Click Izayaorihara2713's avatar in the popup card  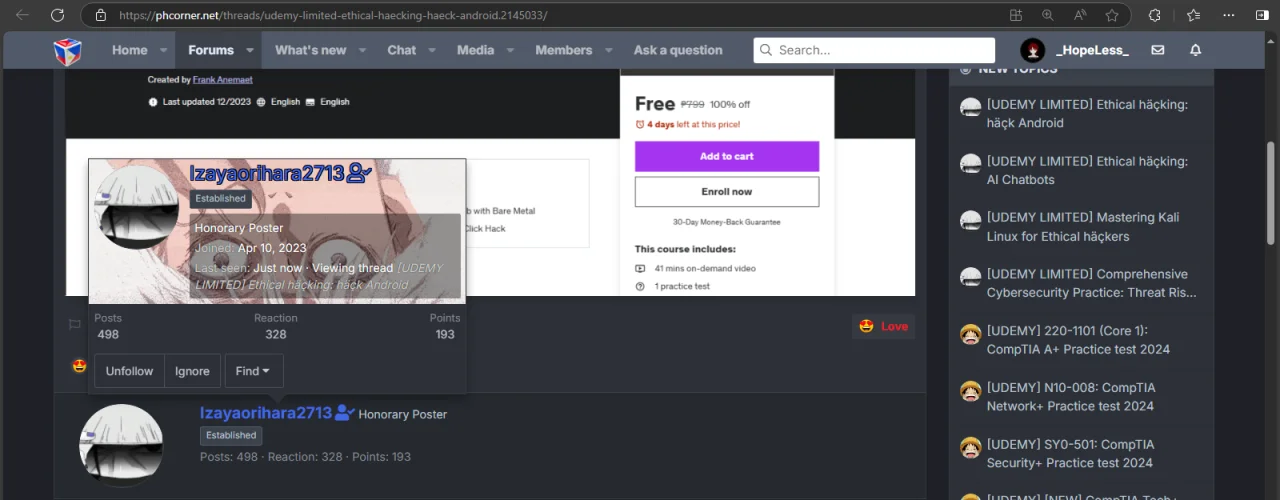(138, 207)
